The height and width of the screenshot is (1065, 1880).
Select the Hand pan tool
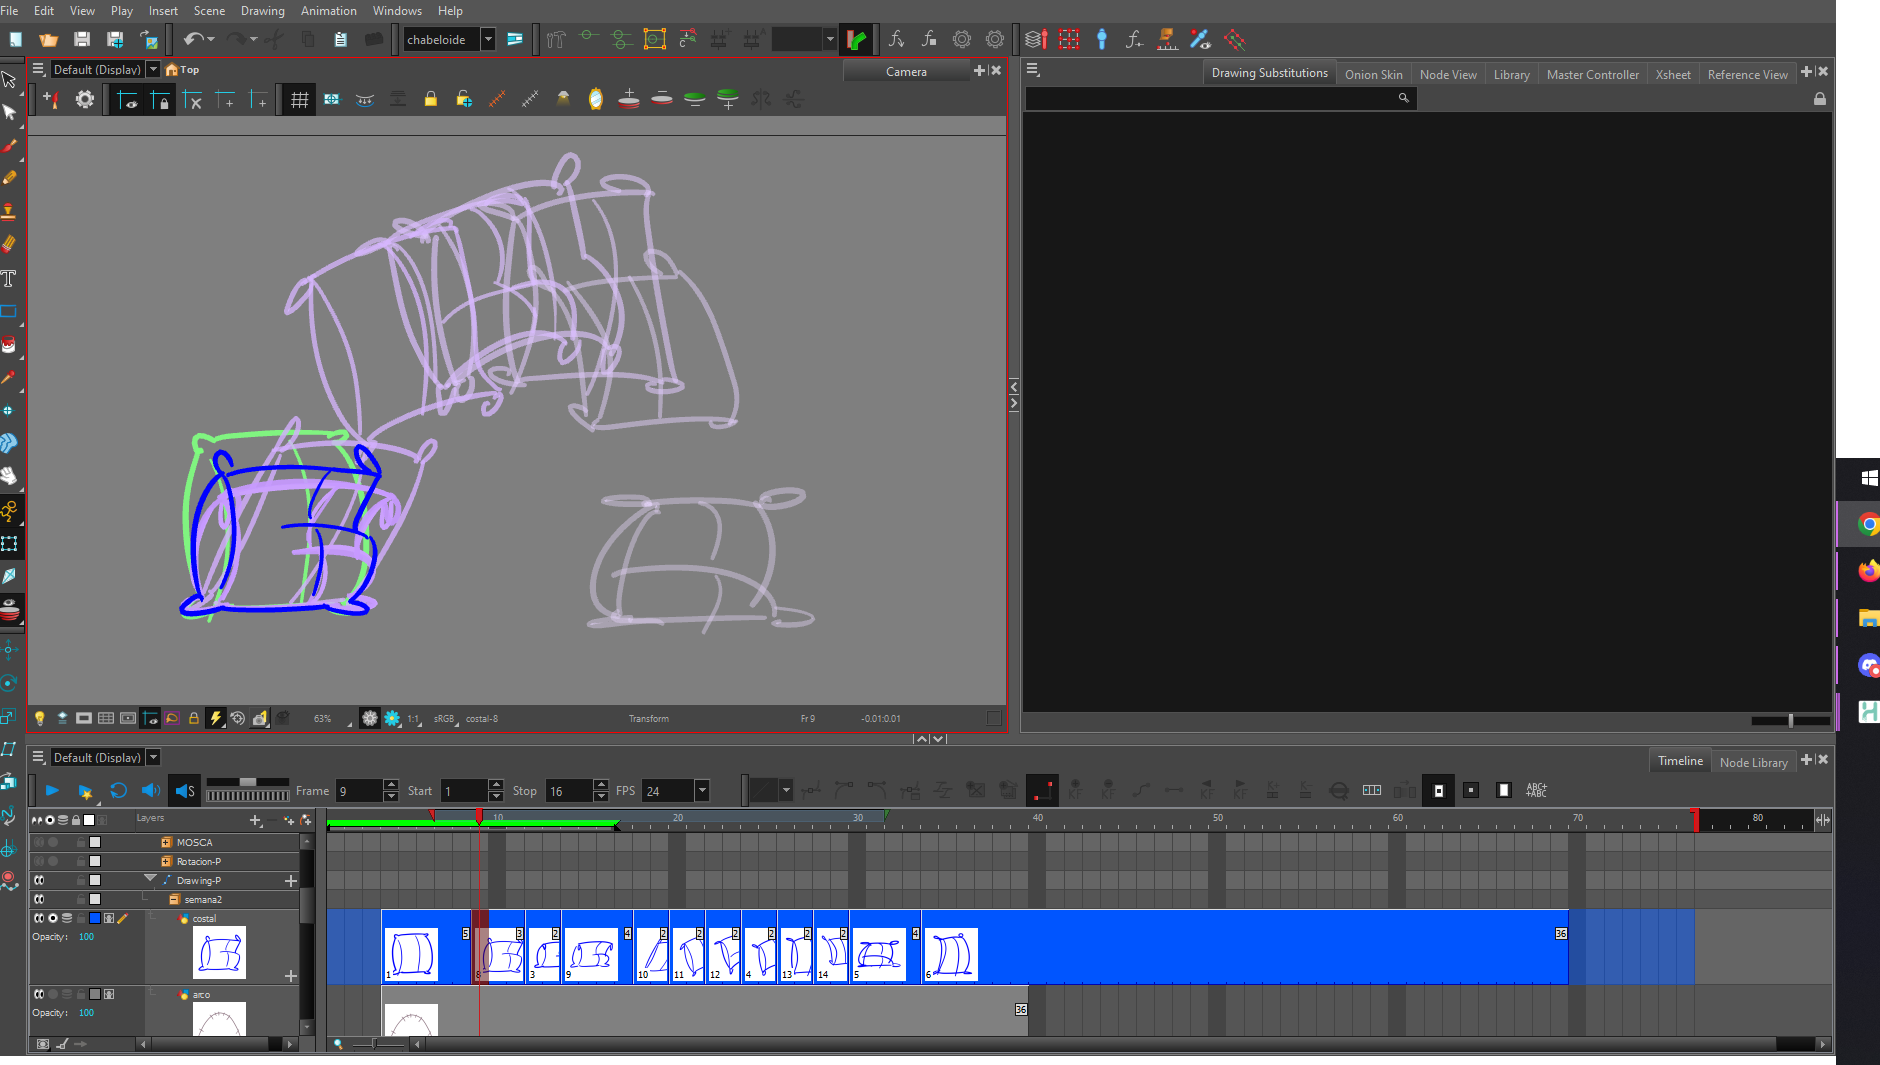point(10,476)
